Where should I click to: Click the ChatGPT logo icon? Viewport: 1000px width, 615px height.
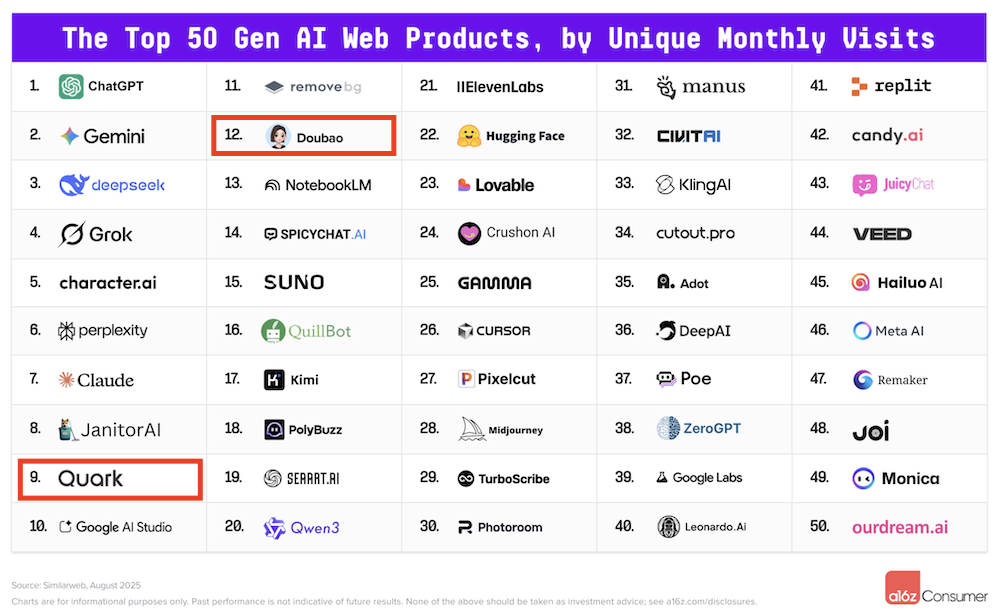pyautogui.click(x=71, y=87)
